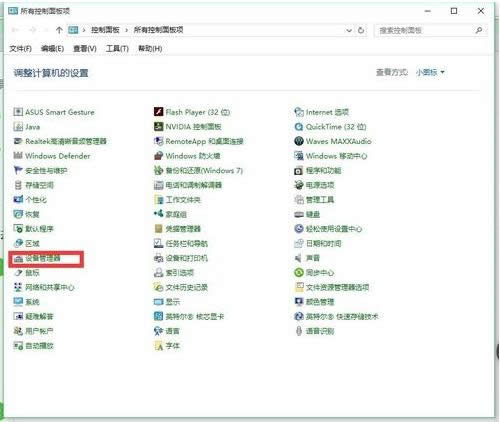Open the 鼠标 mouse settings icon
The width and height of the screenshot is (500, 422).
(x=18, y=273)
